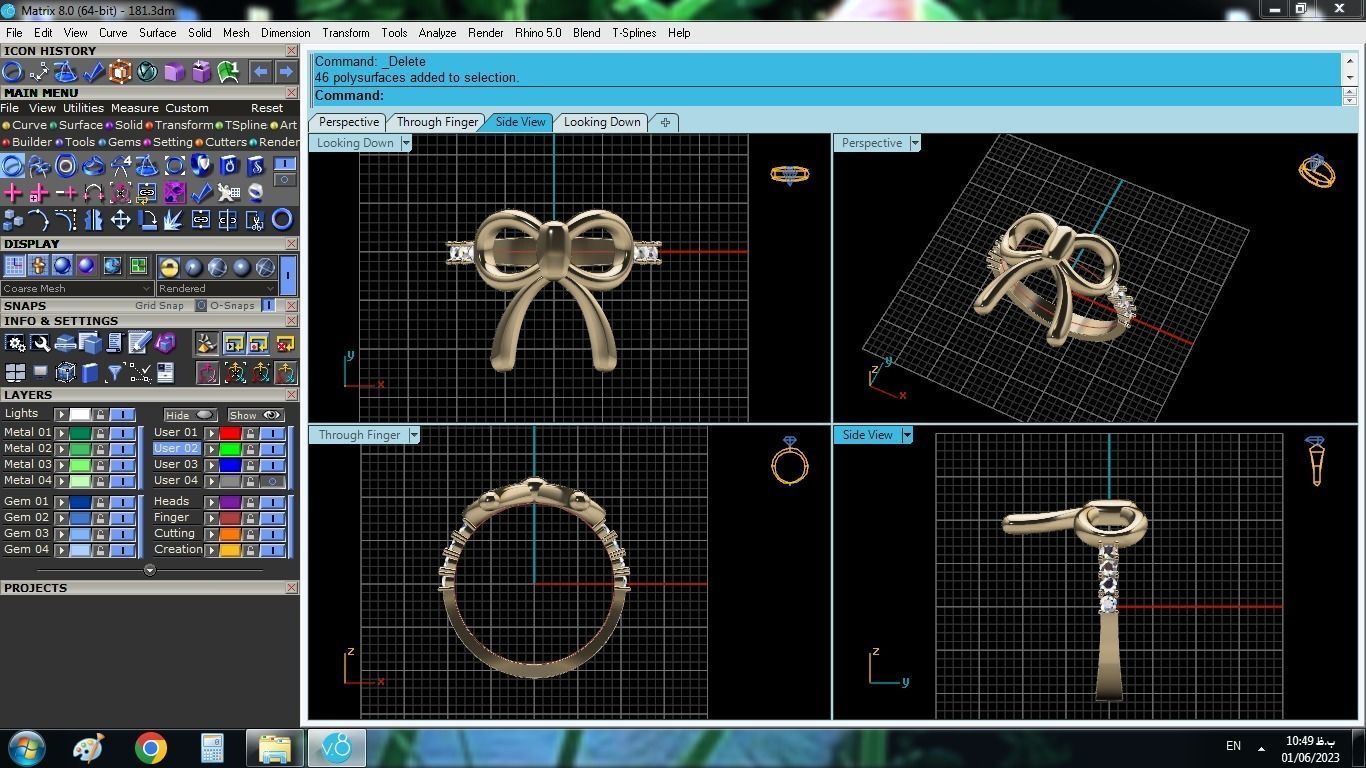Image resolution: width=1366 pixels, height=768 pixels.
Task: Switch to Looking Down viewport tab
Action: click(602, 122)
